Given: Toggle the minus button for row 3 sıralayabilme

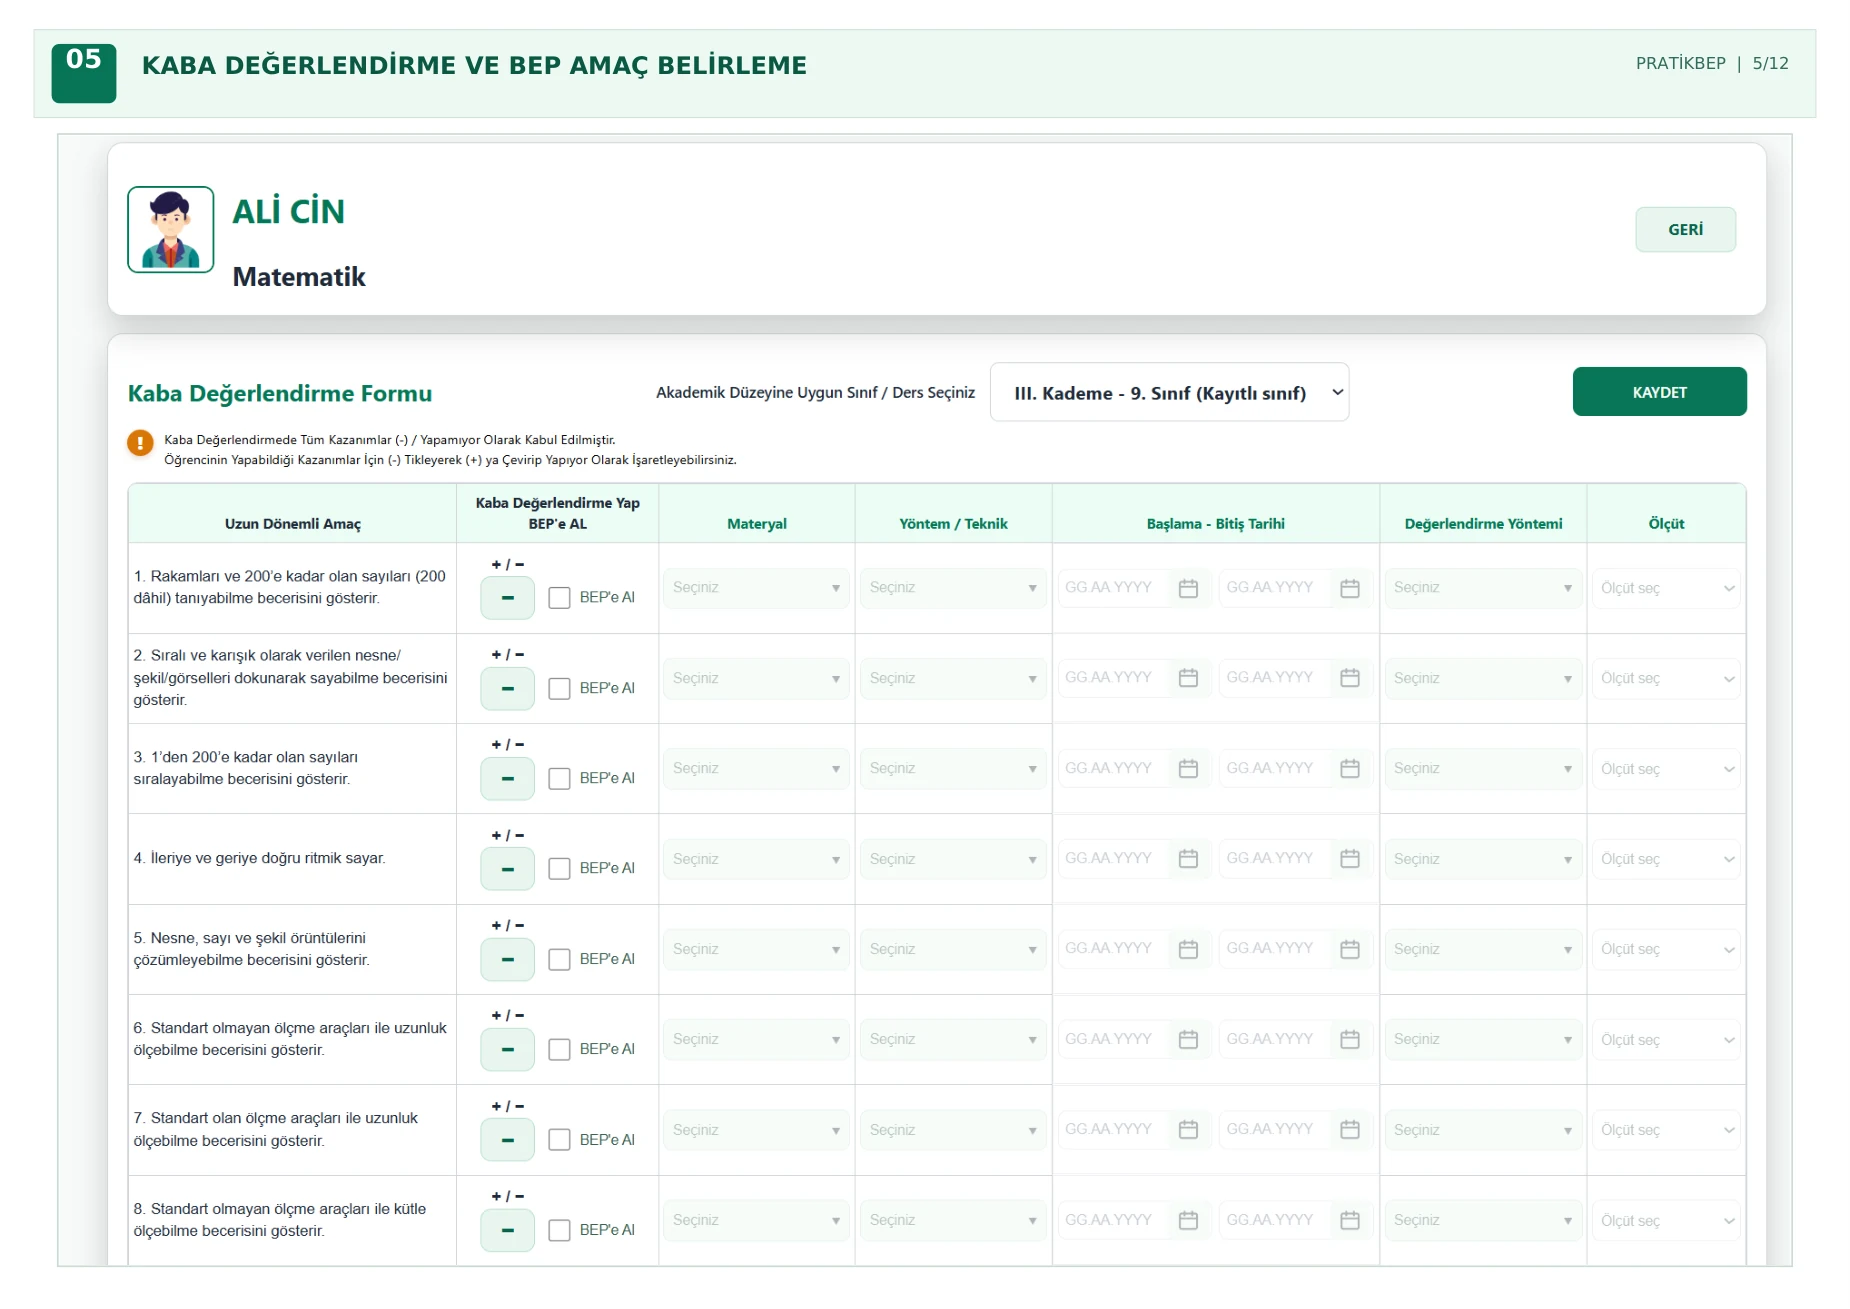Looking at the screenshot, I should coord(508,778).
